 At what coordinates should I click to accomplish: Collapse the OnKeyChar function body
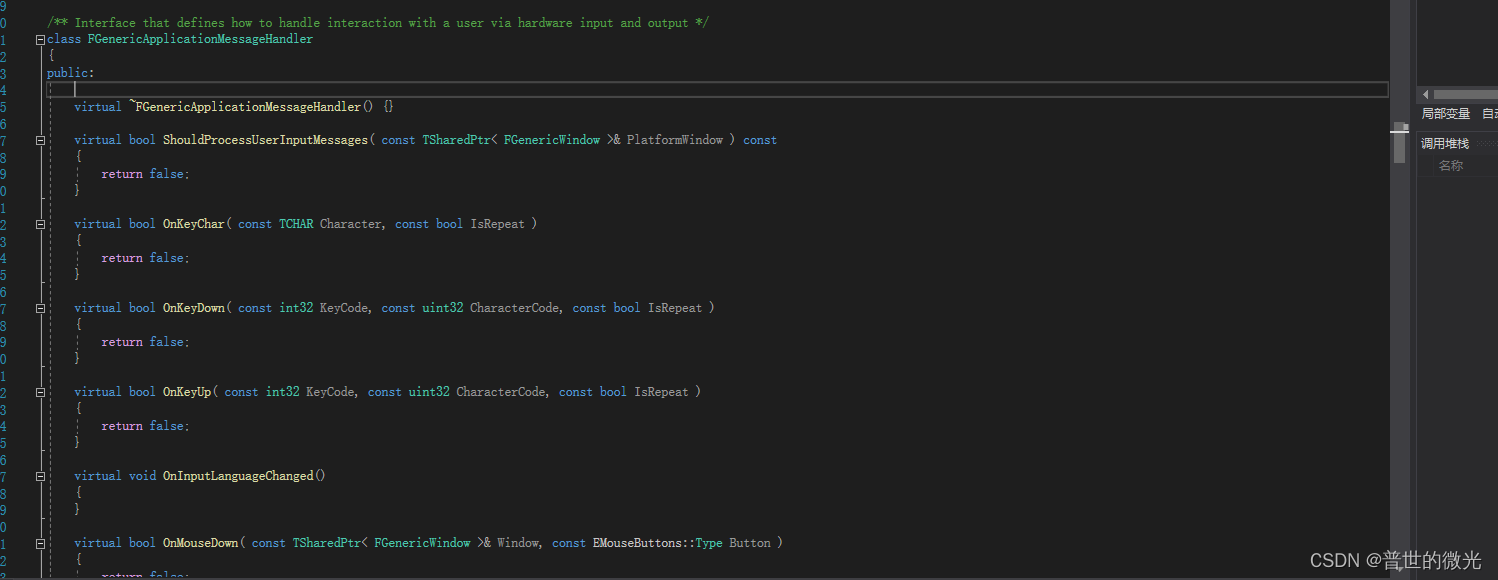[x=40, y=223]
